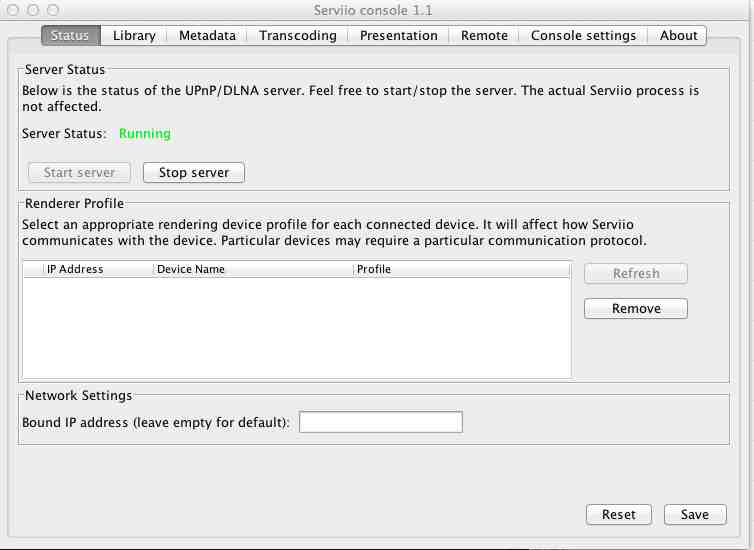
Task: Sort by the Profile column header
Action: click(x=462, y=269)
